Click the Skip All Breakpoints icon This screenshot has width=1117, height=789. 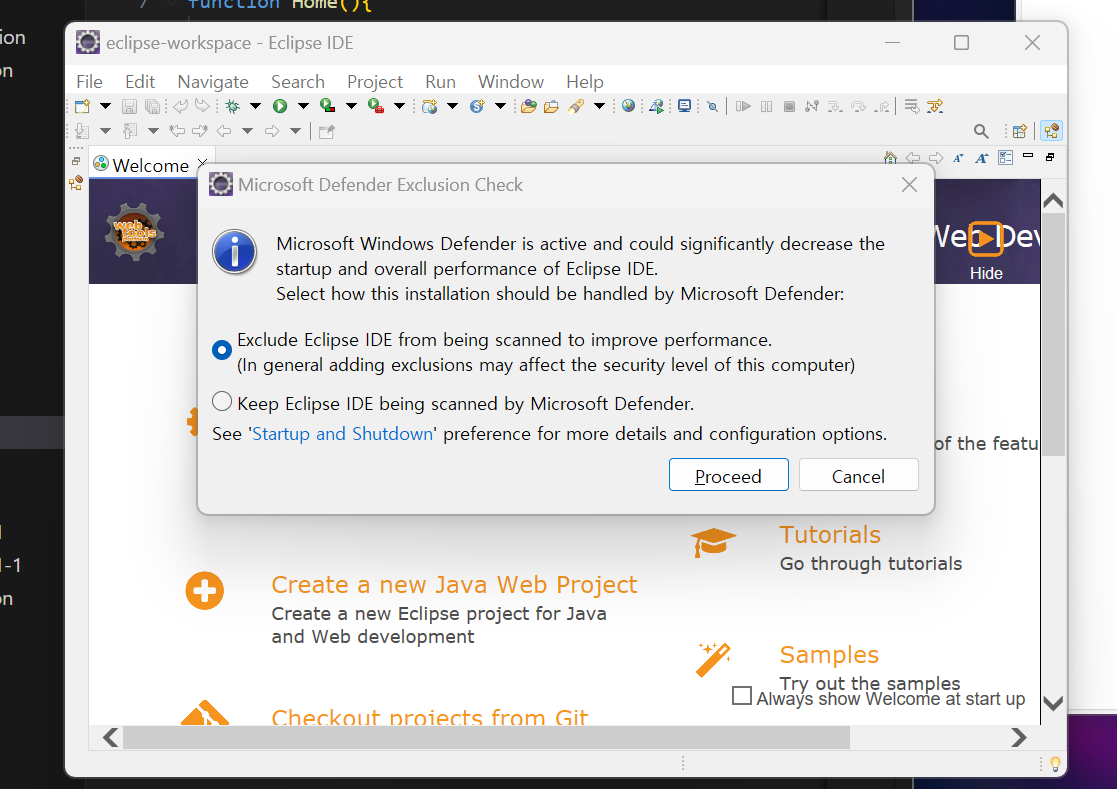712,107
